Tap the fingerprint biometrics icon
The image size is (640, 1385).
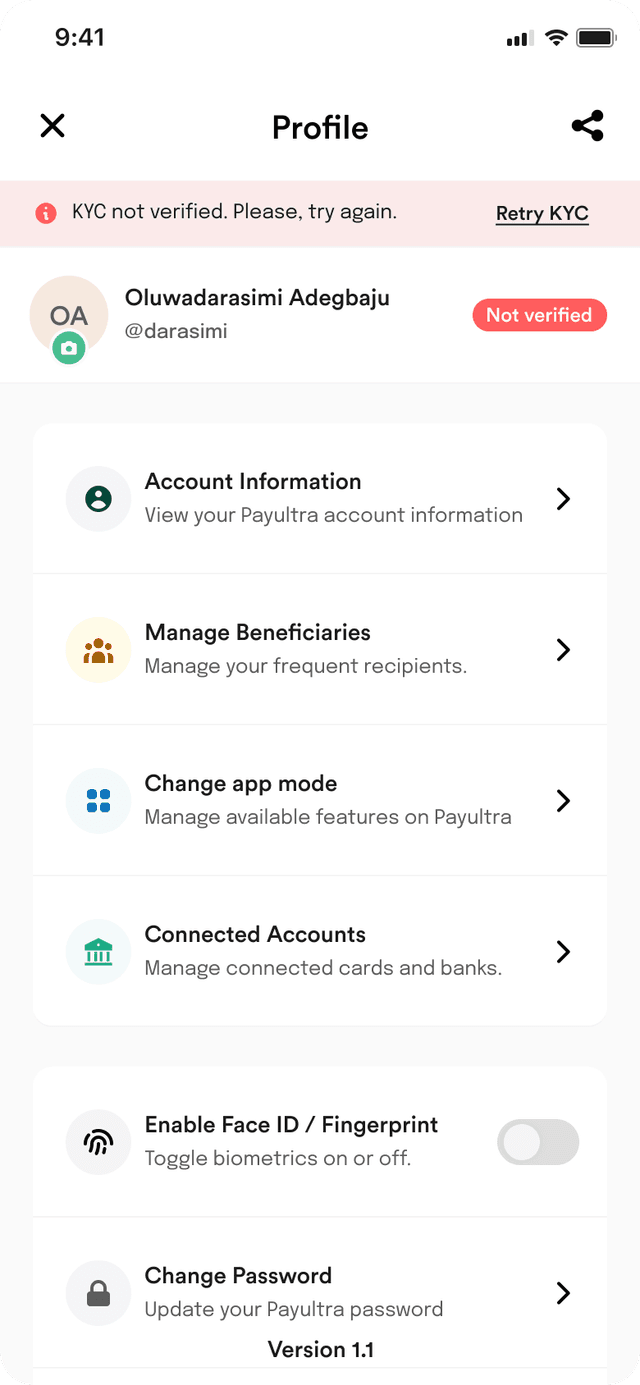pyautogui.click(x=98, y=1142)
